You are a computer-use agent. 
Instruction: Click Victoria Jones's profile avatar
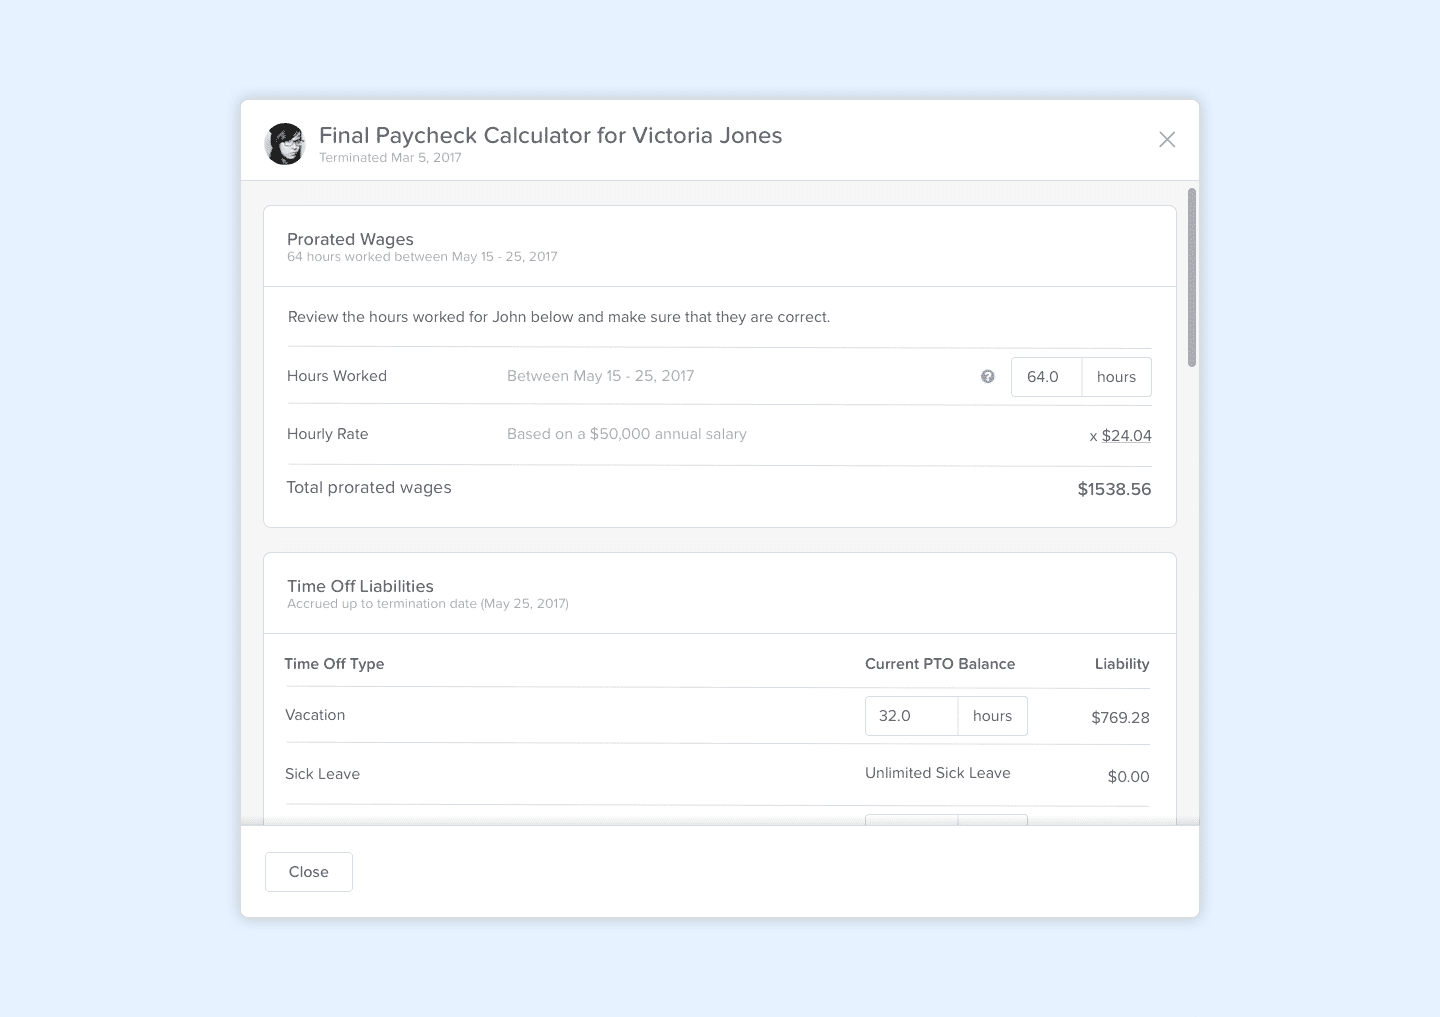click(284, 143)
